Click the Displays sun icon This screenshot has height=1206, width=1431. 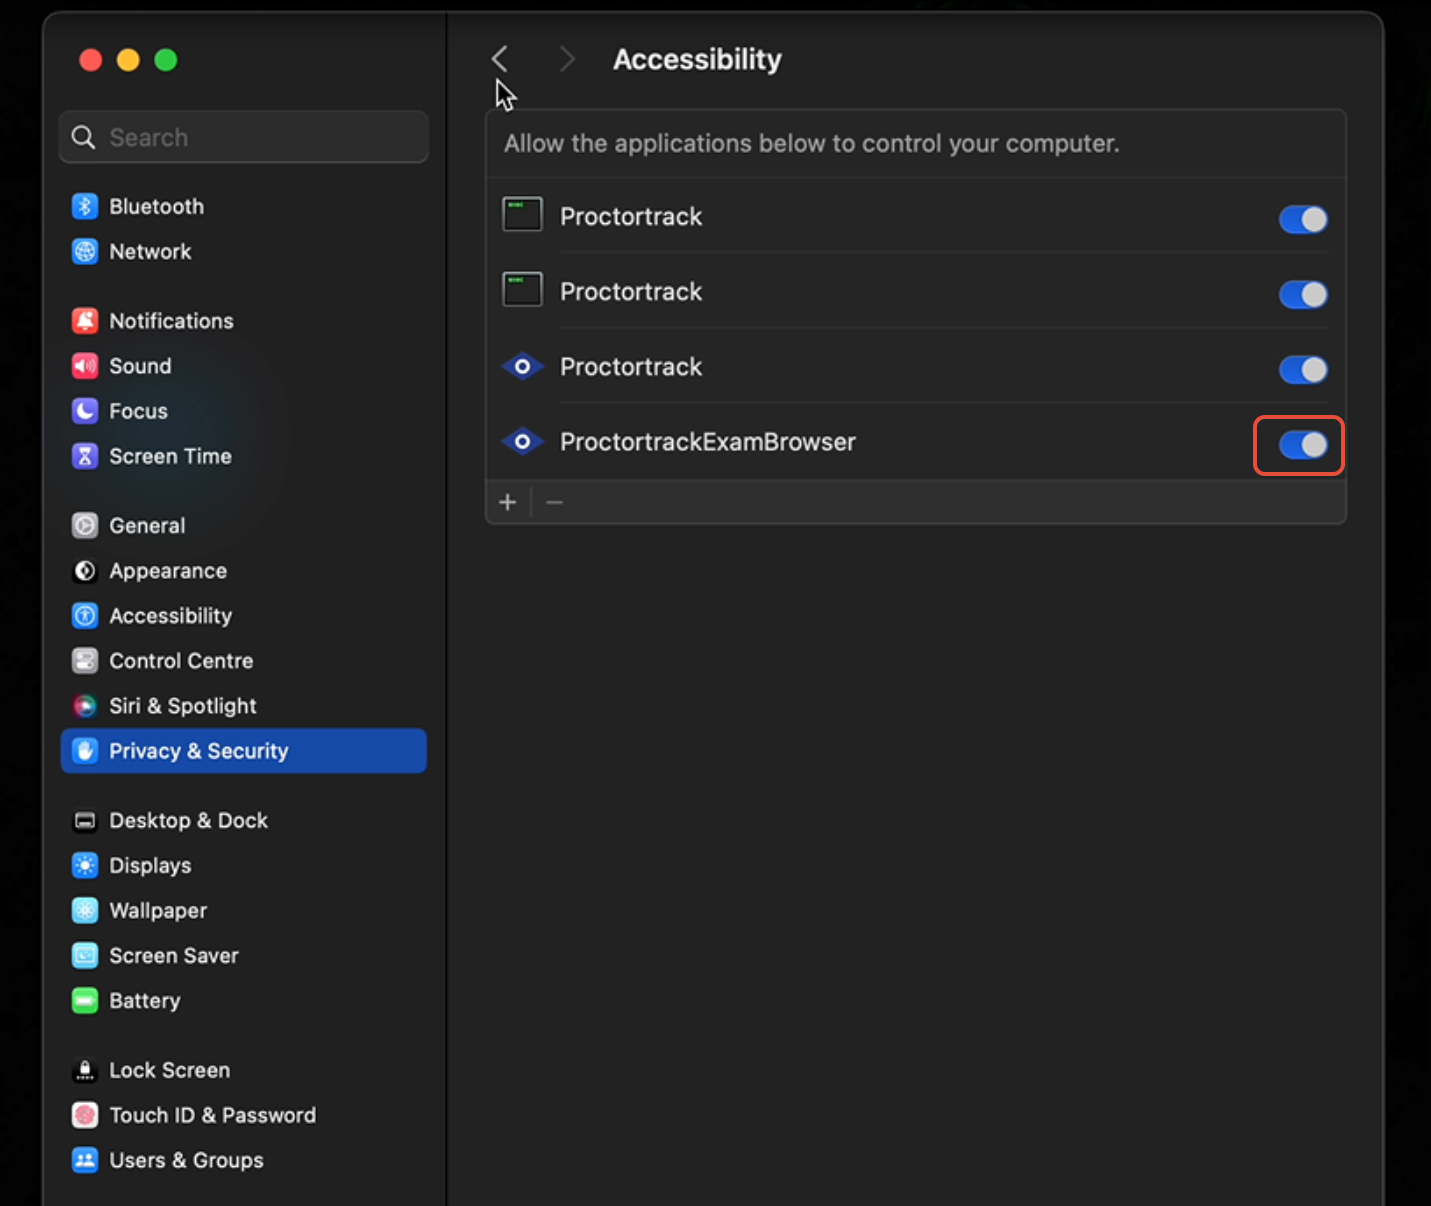tap(85, 865)
